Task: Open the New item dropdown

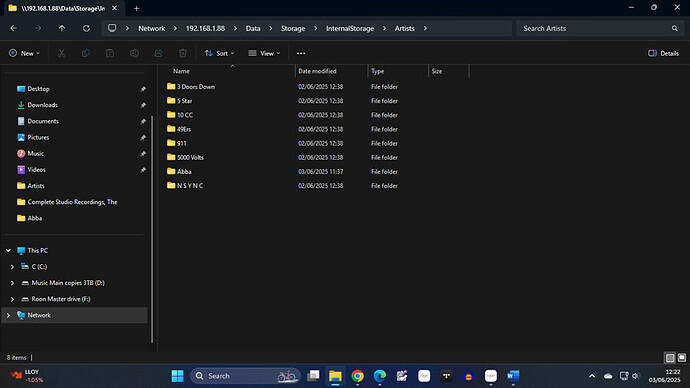Action: pyautogui.click(x=24, y=53)
